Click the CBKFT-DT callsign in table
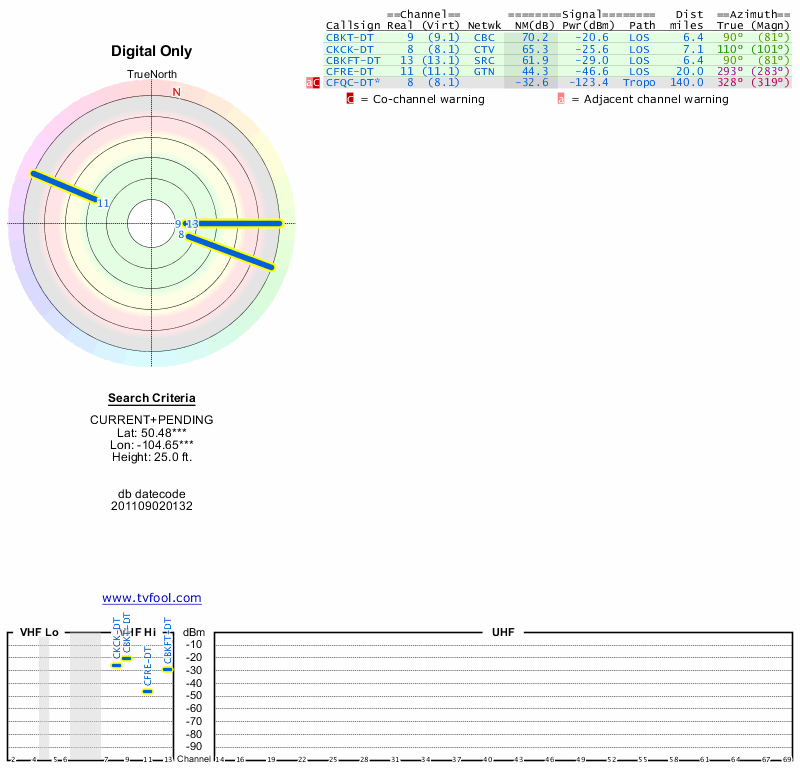Viewport: 800px width, 768px height. [x=353, y=60]
